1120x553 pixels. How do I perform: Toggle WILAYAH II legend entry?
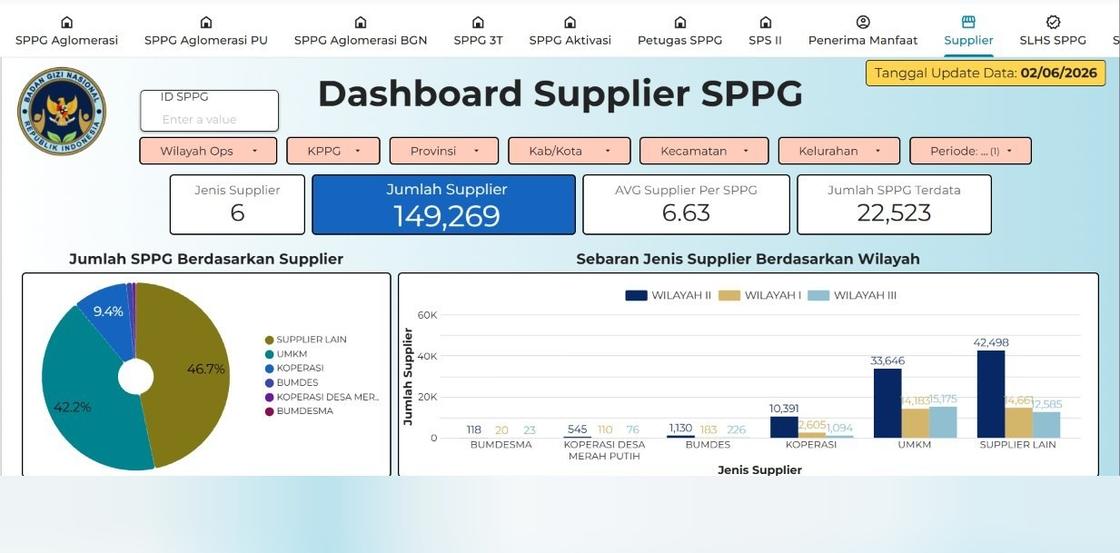point(667,295)
